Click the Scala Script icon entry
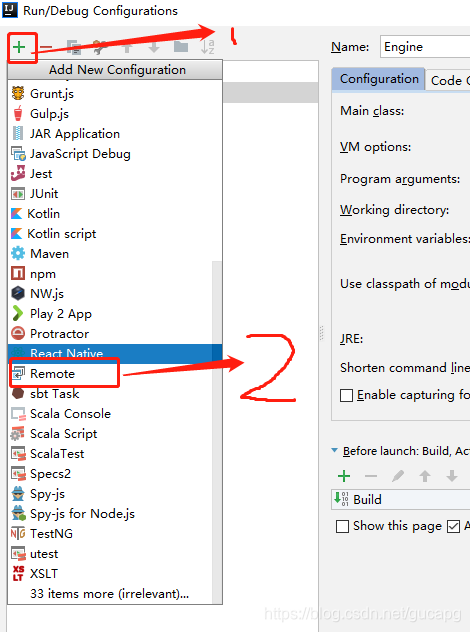Image resolution: width=470 pixels, height=632 pixels. click(18, 434)
